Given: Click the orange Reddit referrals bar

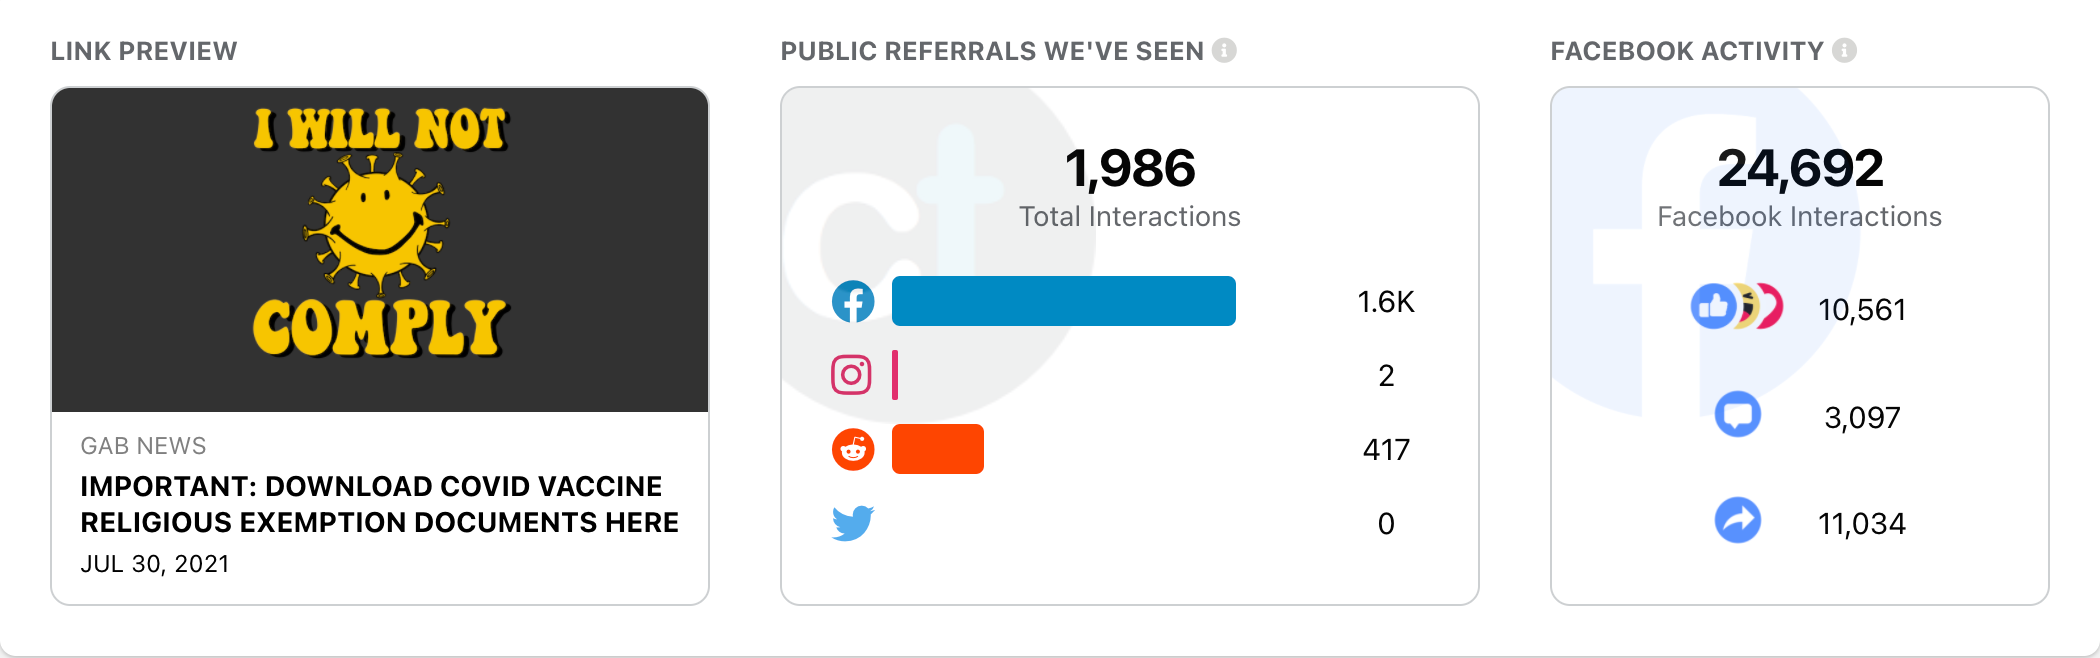Looking at the screenshot, I should (937, 449).
